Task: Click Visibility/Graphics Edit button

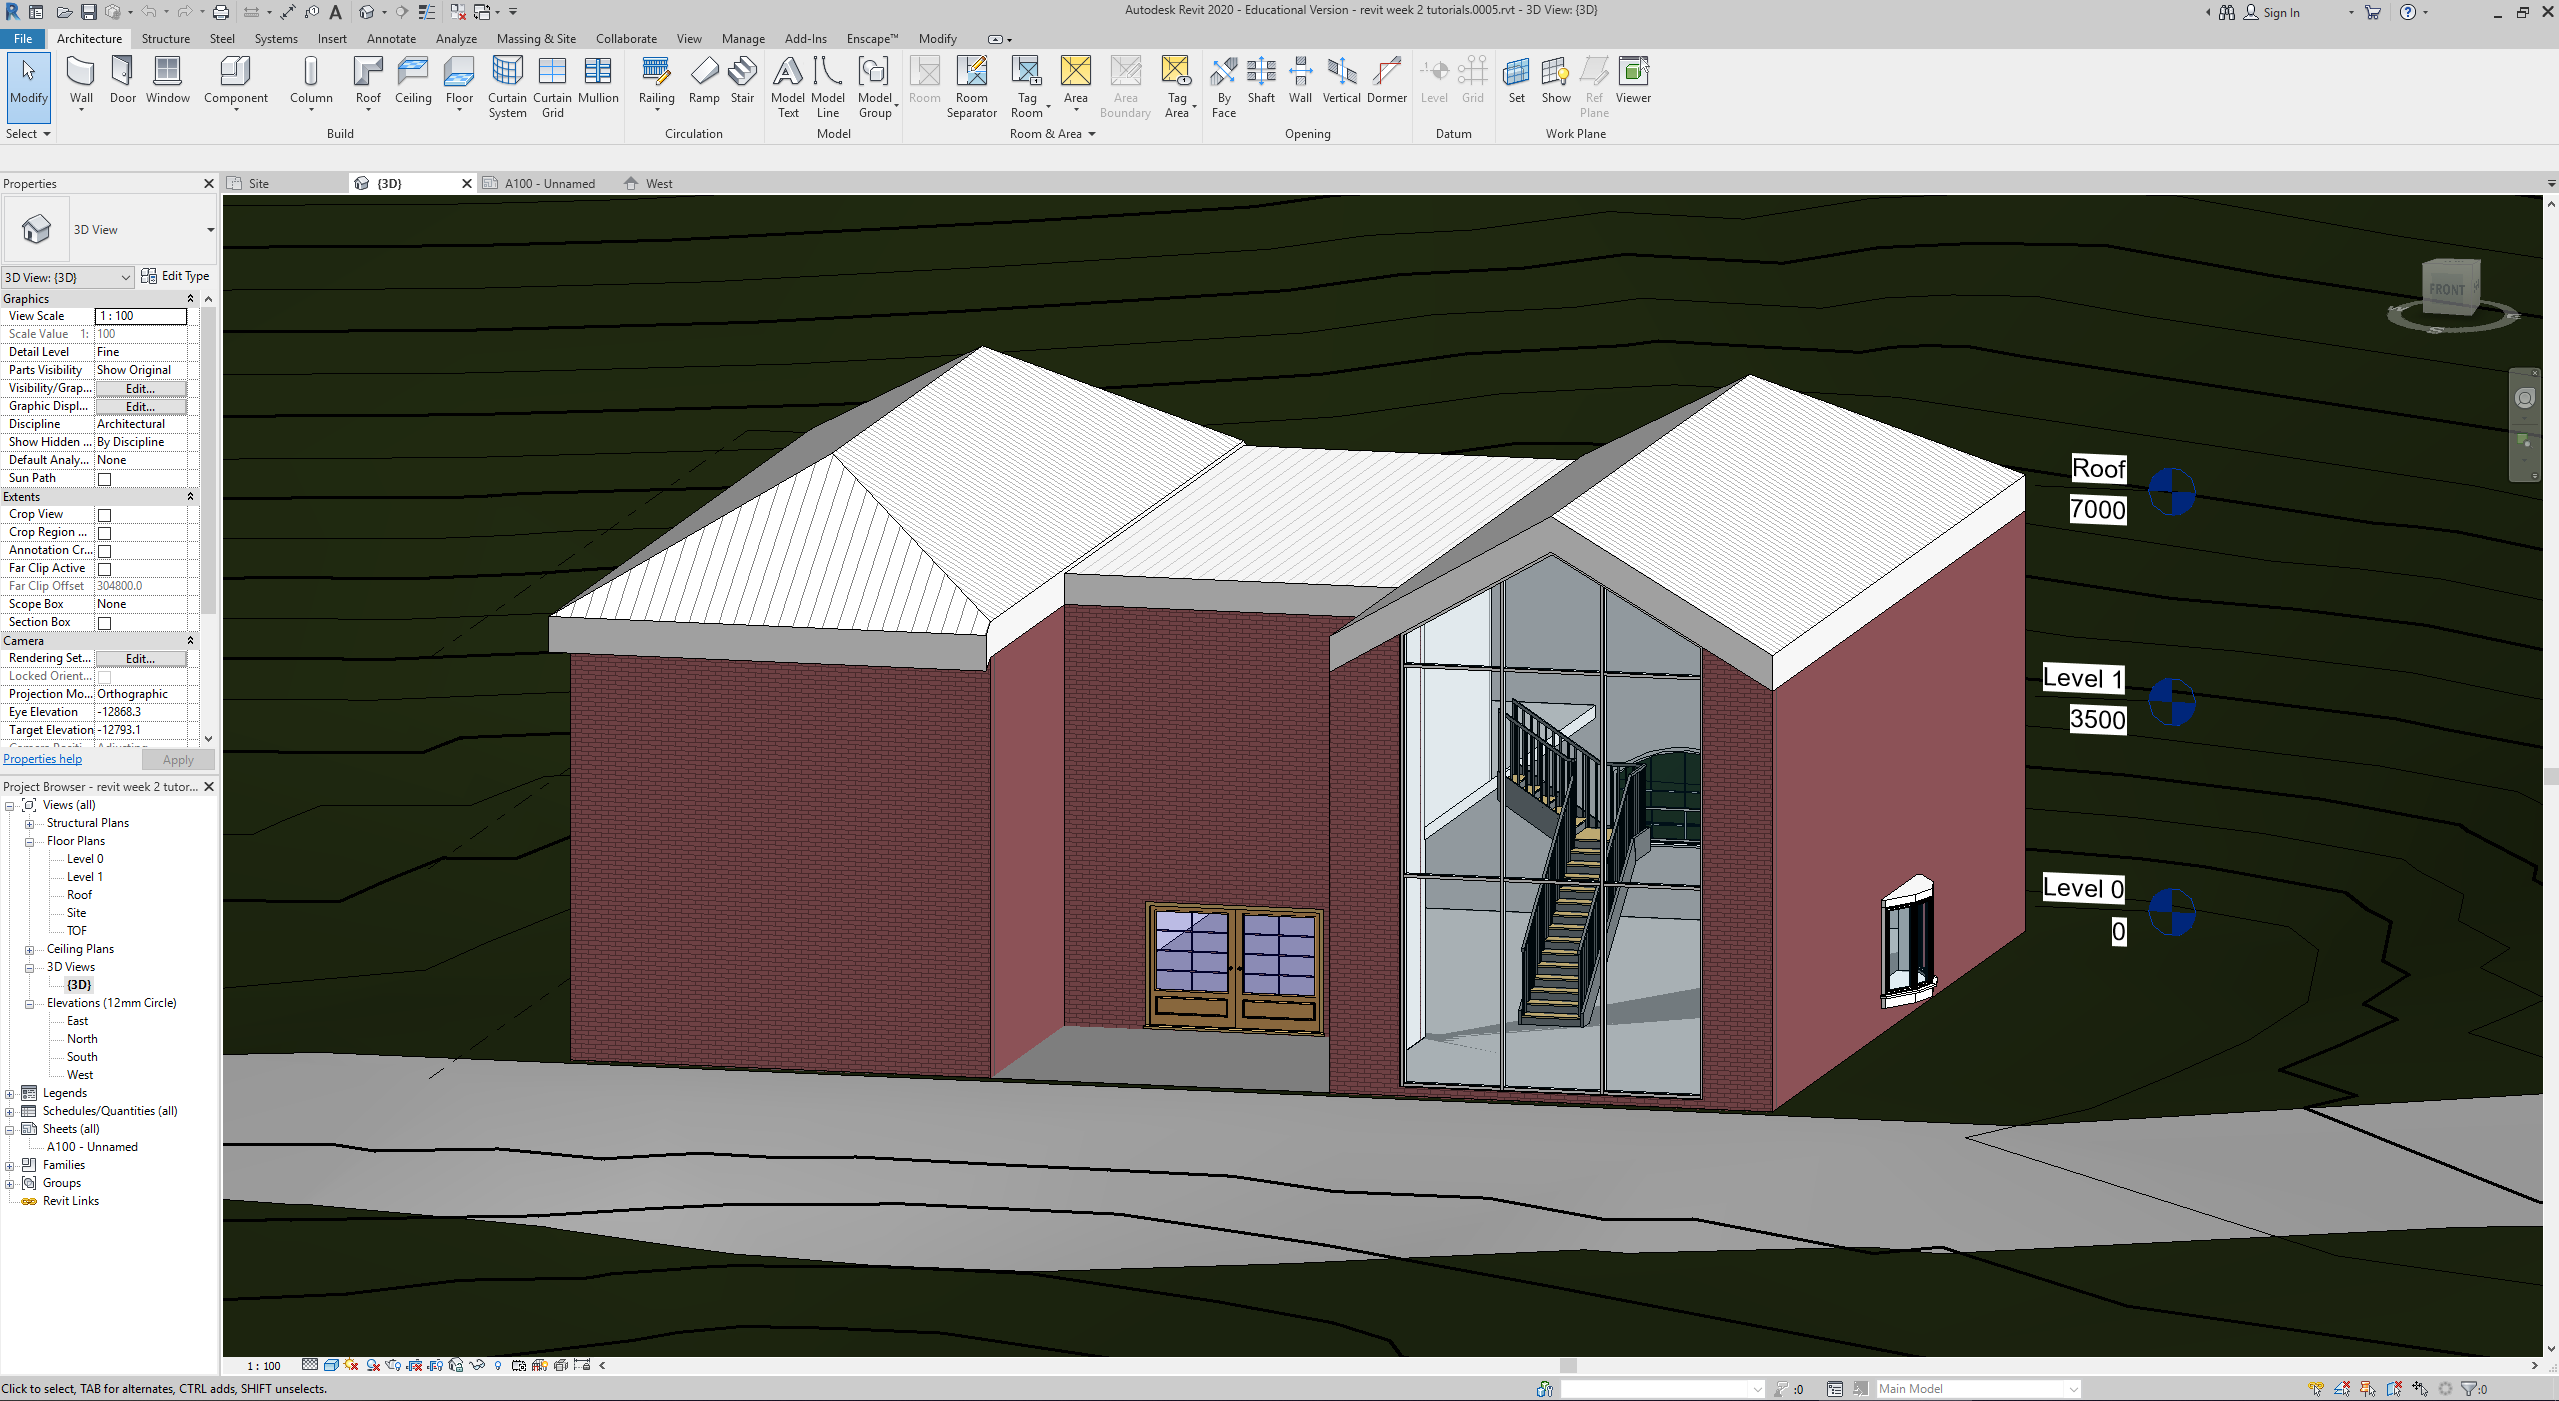Action: coord(140,388)
